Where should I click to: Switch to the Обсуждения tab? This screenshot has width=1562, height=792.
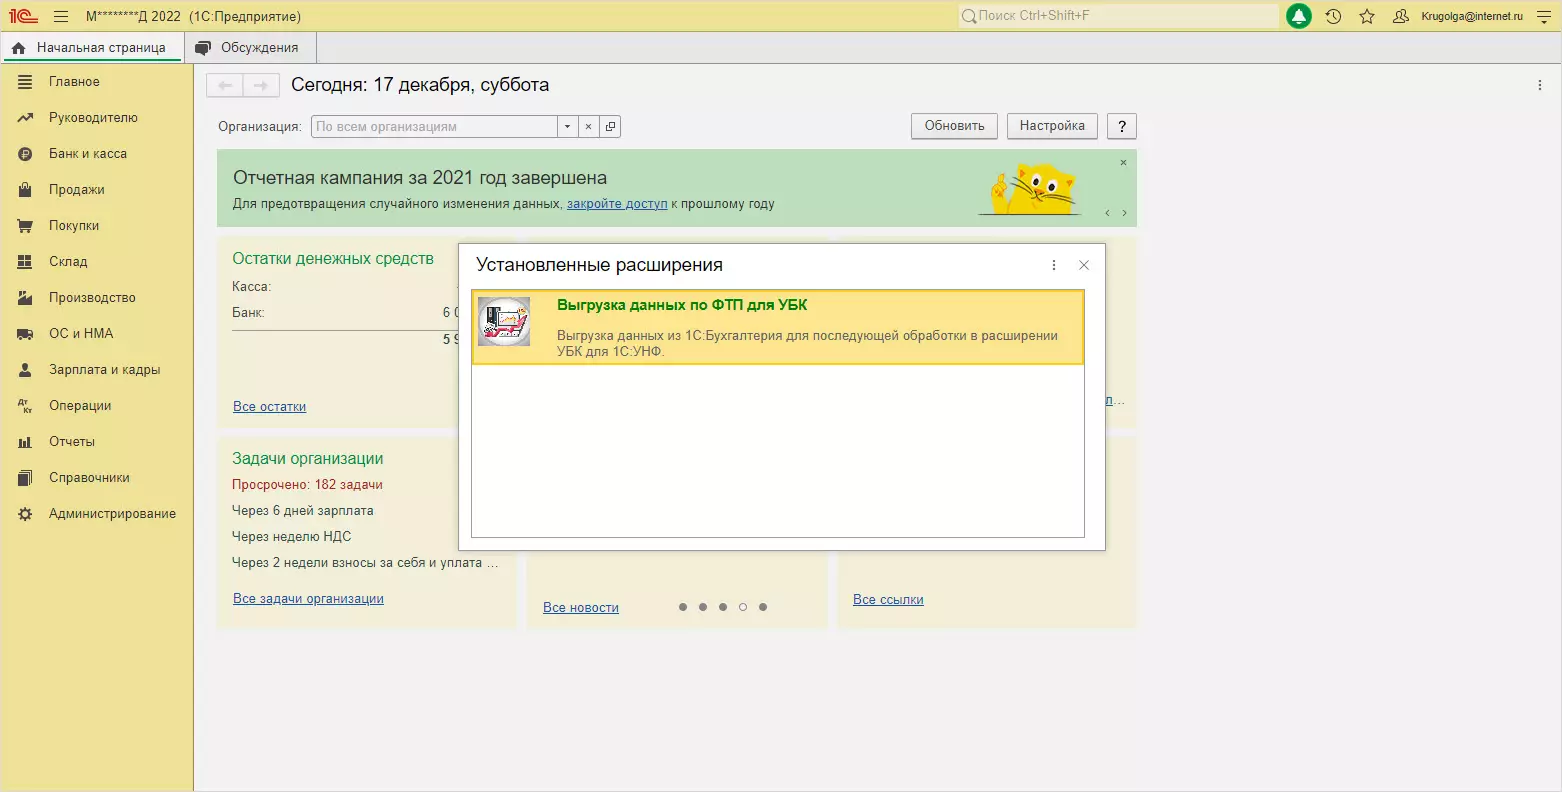pos(249,48)
